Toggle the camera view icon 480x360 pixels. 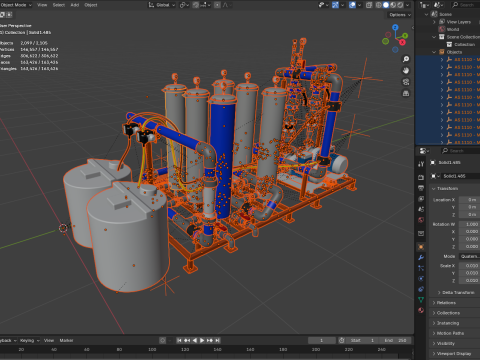pos(406,82)
